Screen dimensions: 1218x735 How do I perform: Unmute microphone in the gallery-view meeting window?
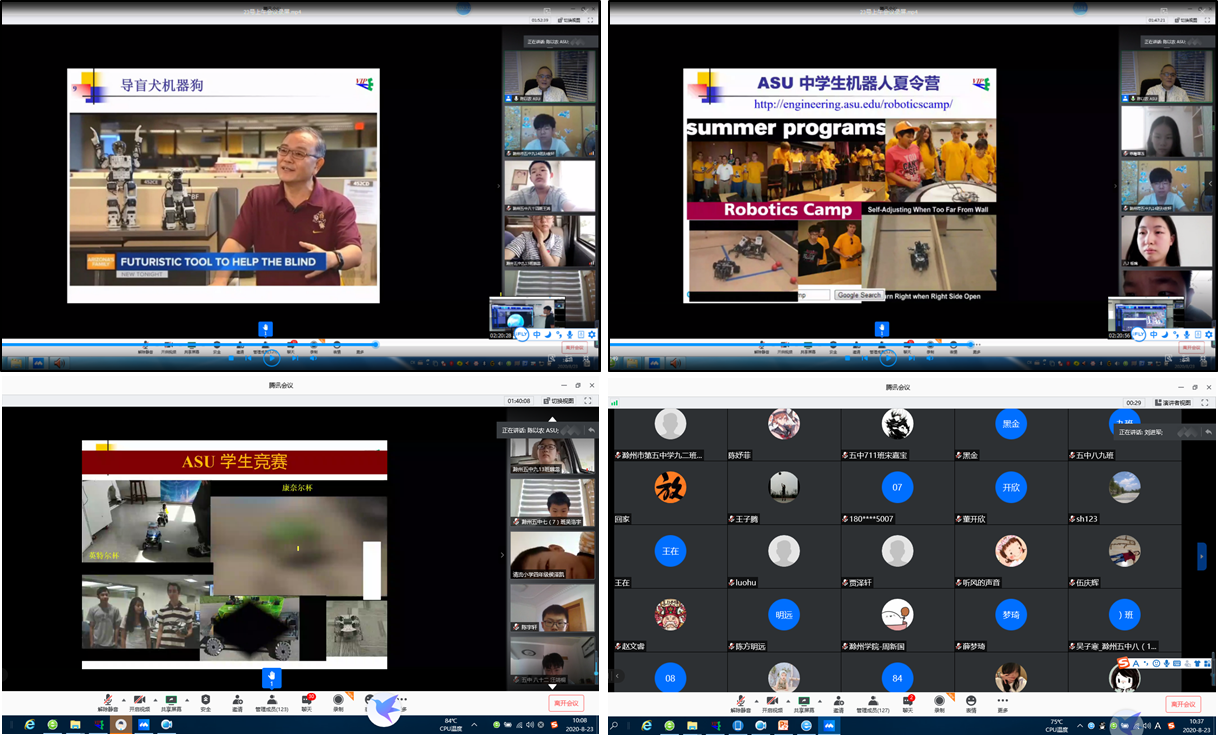click(740, 703)
